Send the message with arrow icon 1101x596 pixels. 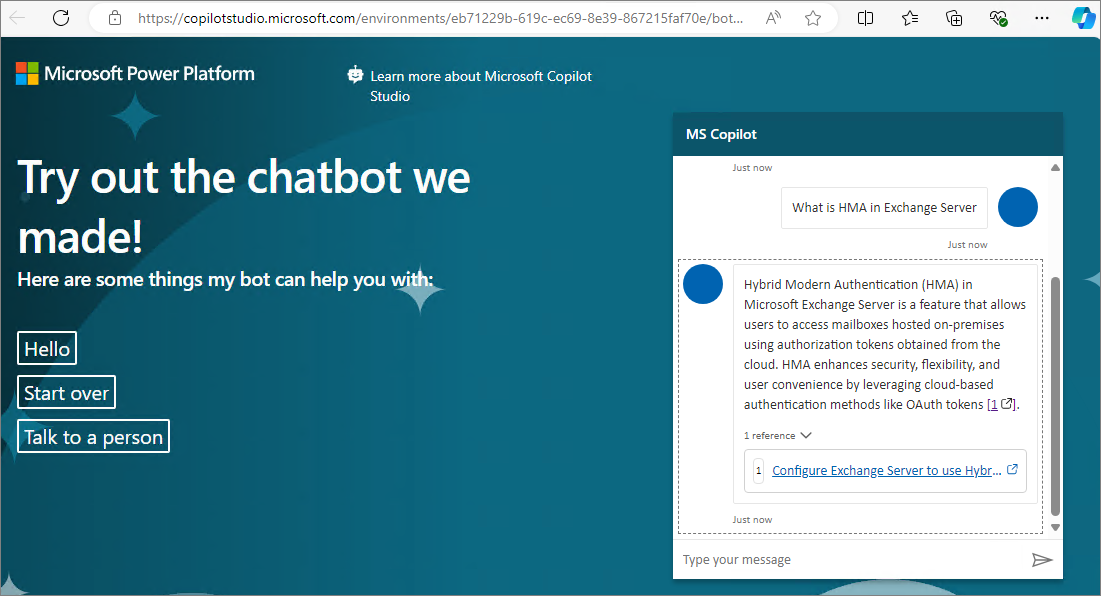1041,559
